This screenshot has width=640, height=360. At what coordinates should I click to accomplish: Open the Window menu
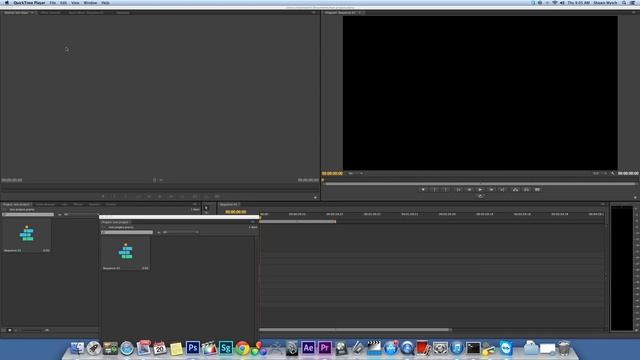click(90, 3)
